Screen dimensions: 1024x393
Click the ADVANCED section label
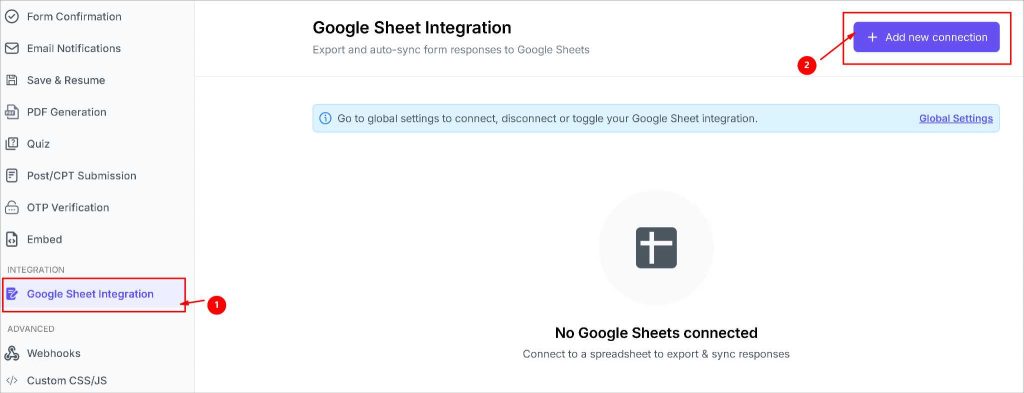pos(31,329)
